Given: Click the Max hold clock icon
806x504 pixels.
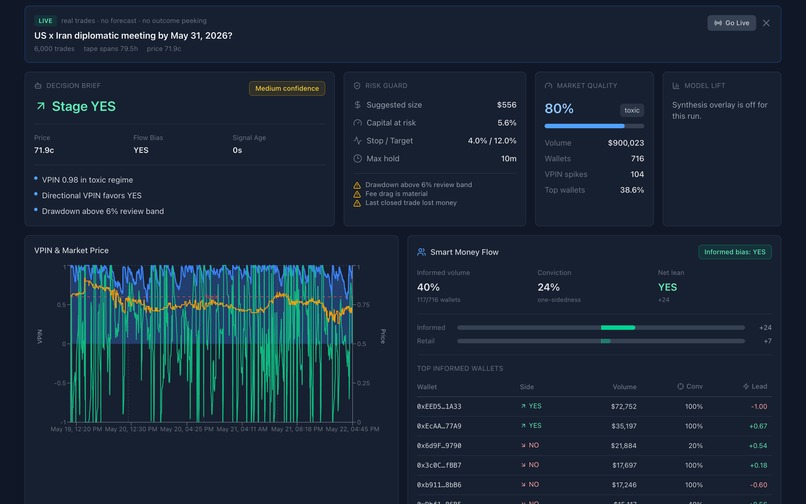Looking at the screenshot, I should pyautogui.click(x=357, y=158).
